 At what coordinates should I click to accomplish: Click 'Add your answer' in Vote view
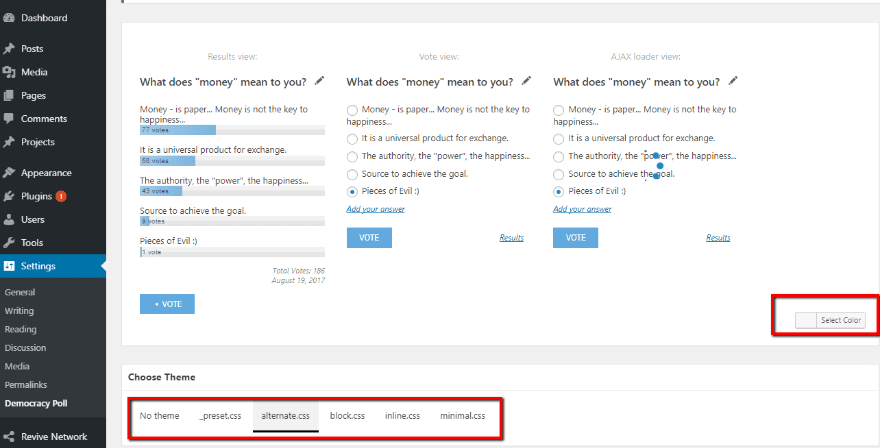[x=375, y=209]
